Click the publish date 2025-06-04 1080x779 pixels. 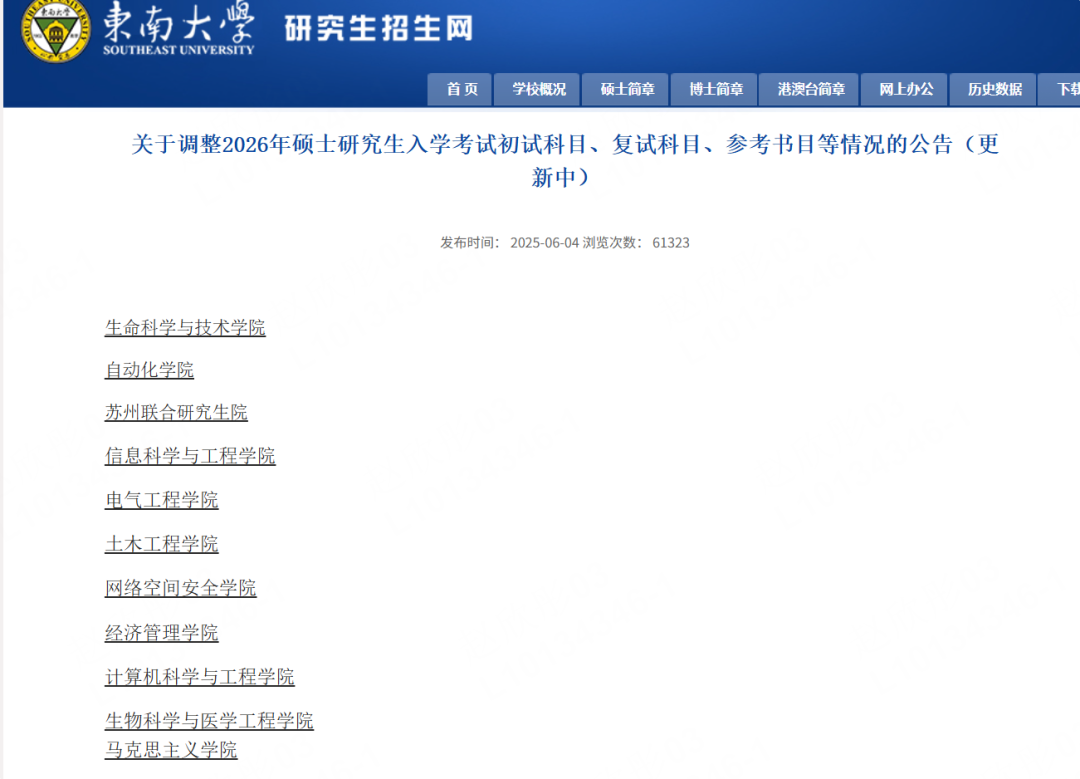tap(544, 243)
